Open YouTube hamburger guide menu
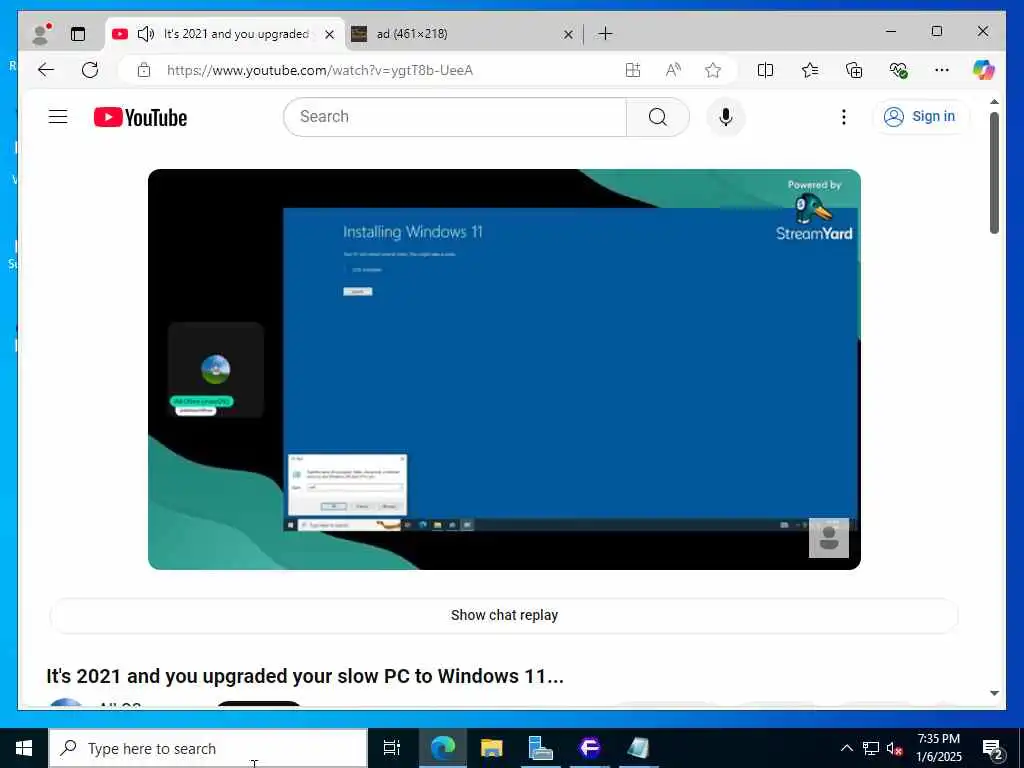Screen dimensions: 1024x768 (x=58, y=117)
